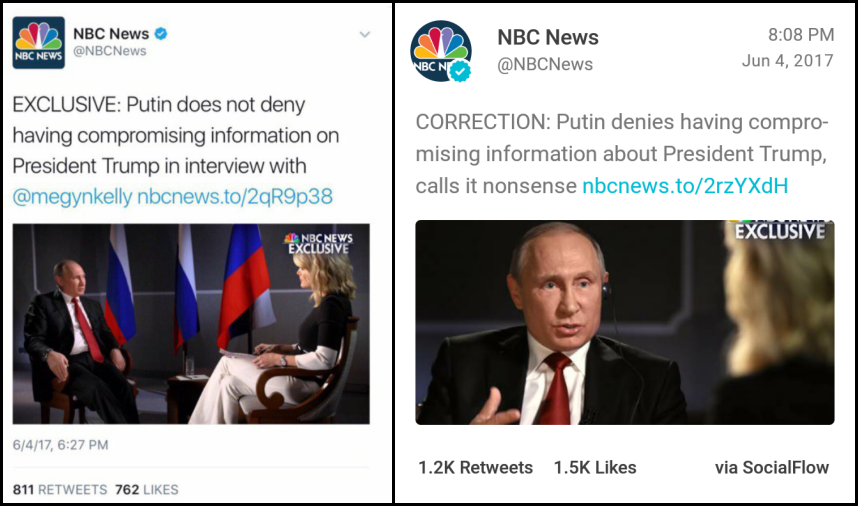
Task: Click the via SocialFlow source label
Action: point(771,467)
